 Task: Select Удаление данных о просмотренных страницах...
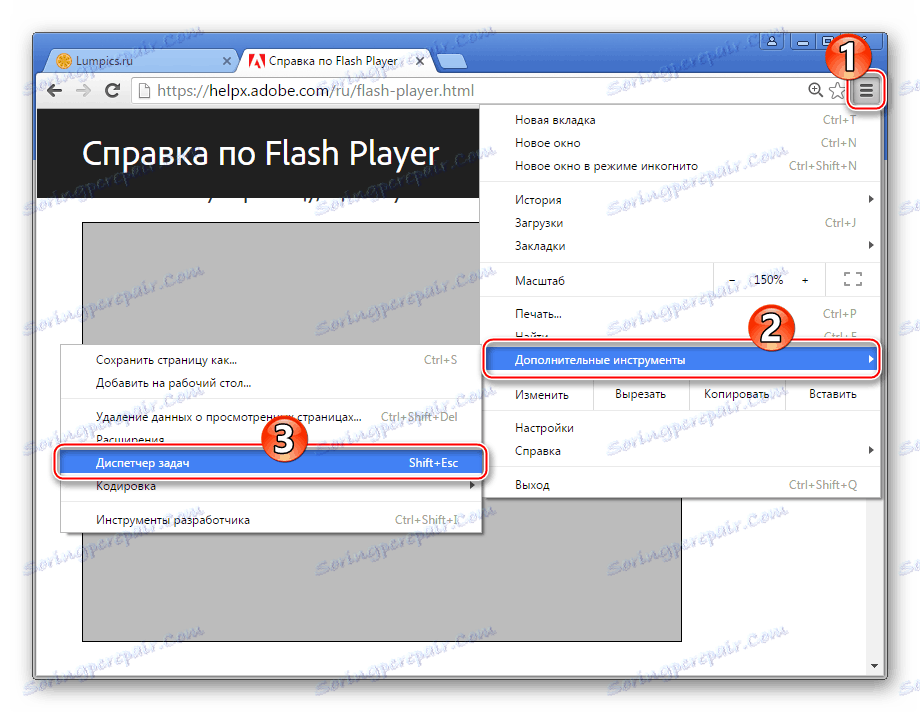271,417
